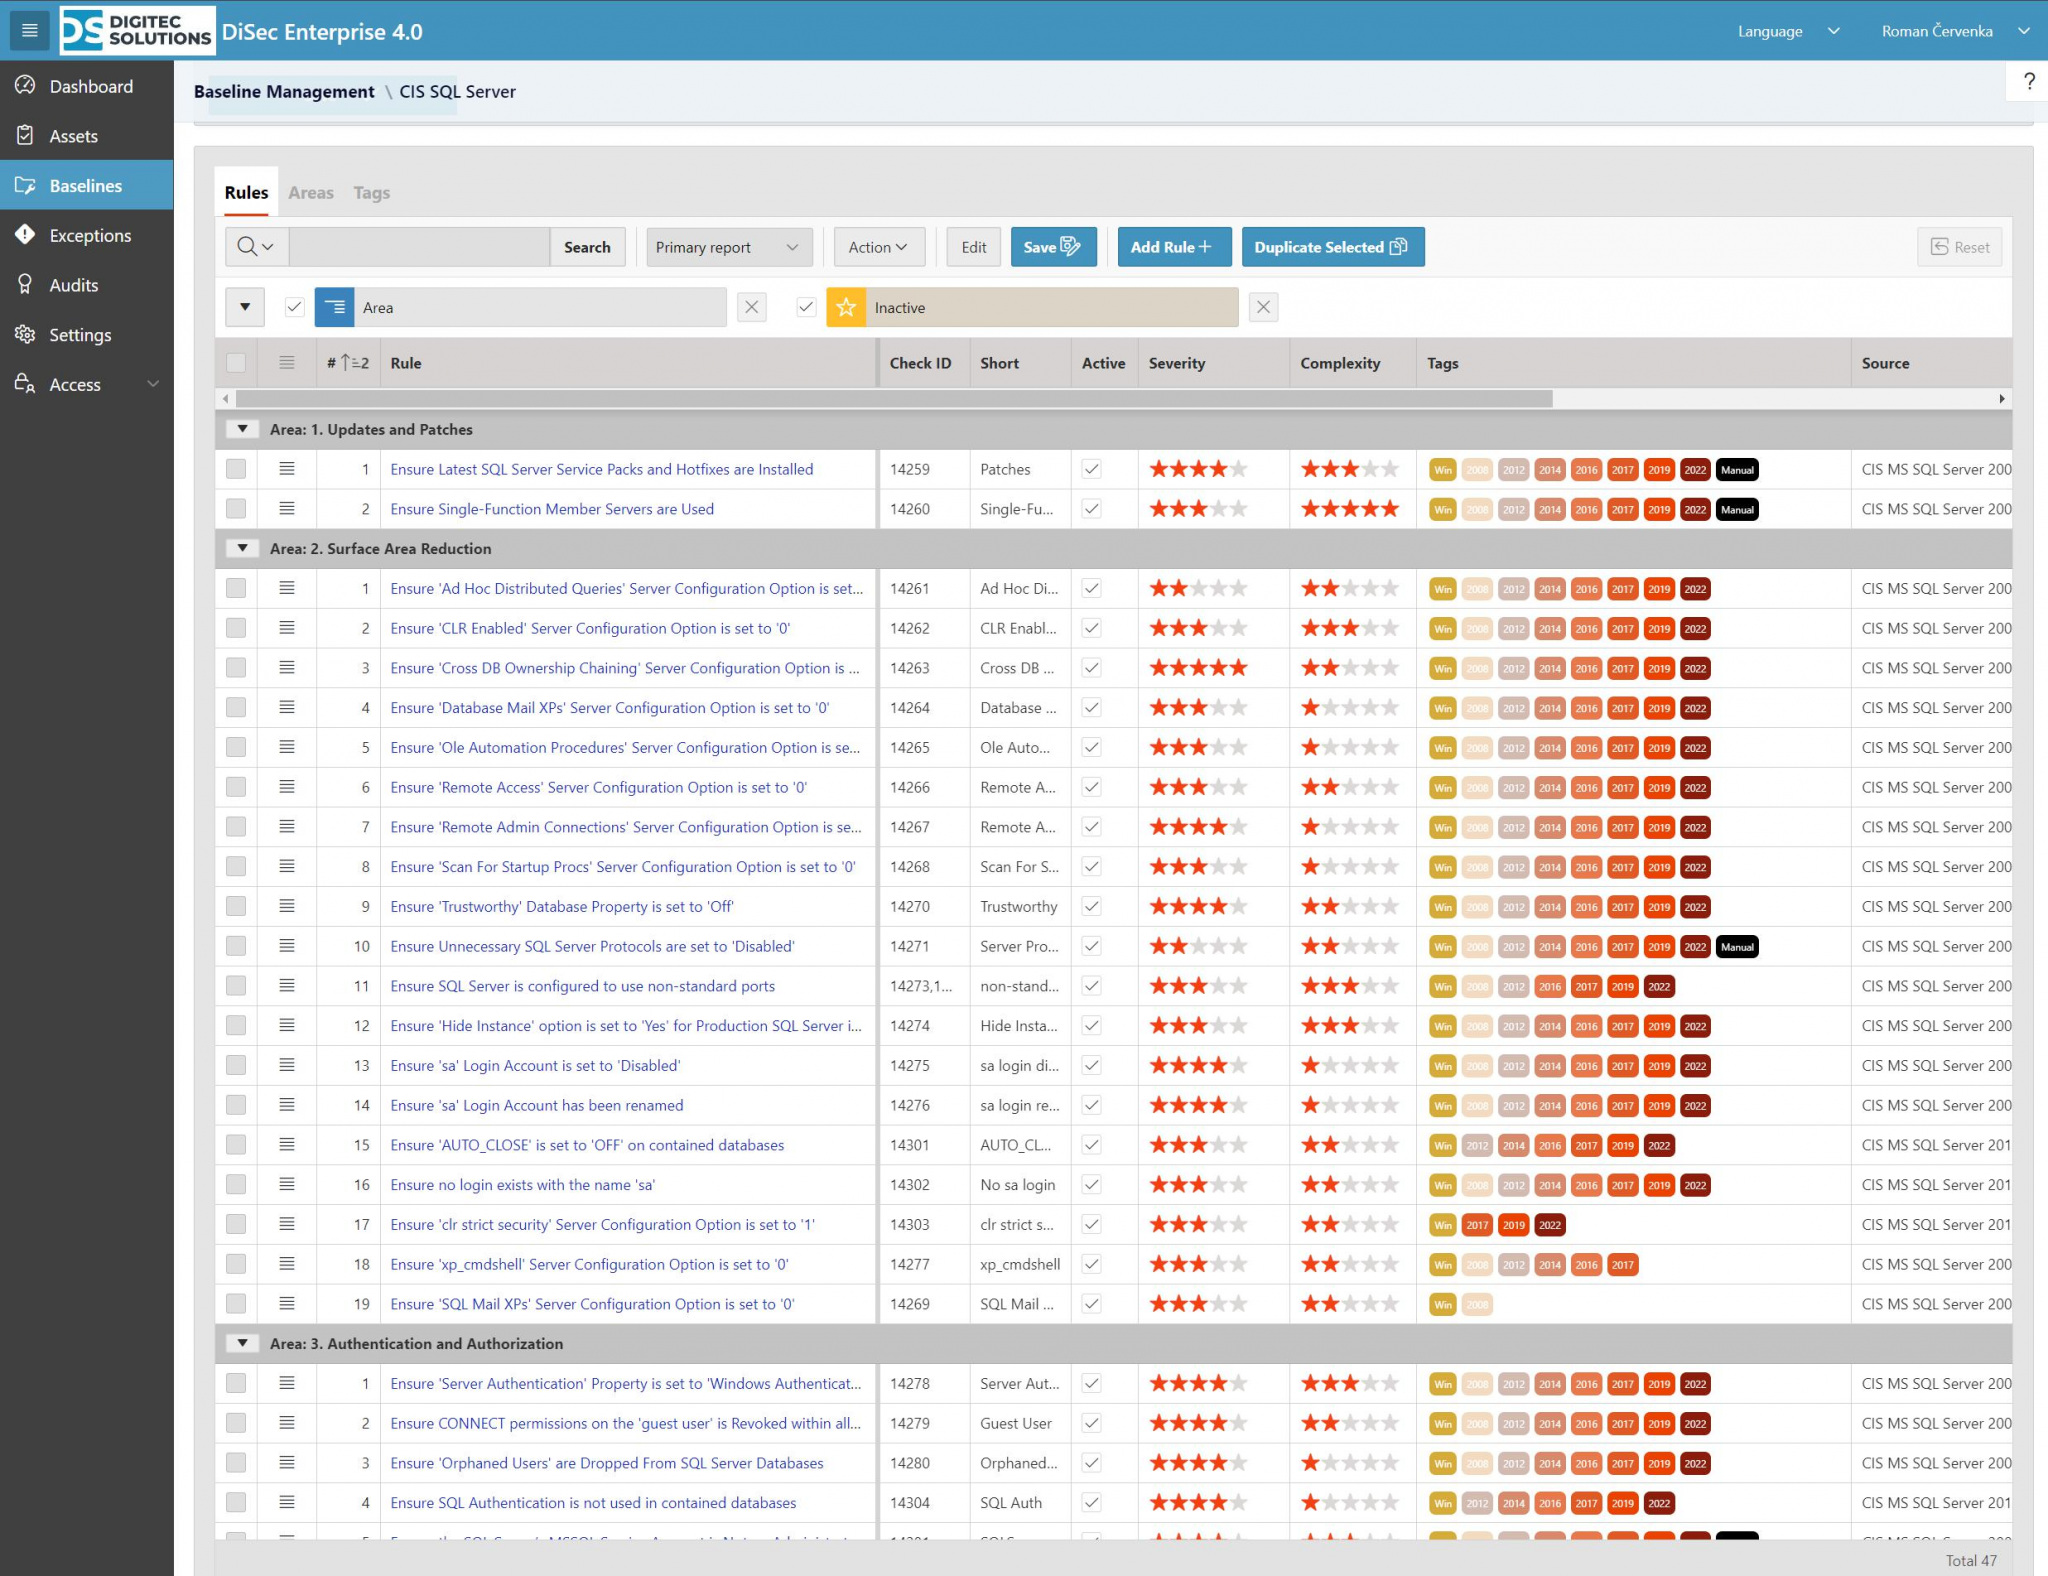Viewport: 2048px width, 1576px height.
Task: Click the hamburger menu icon in the header
Action: (x=29, y=30)
